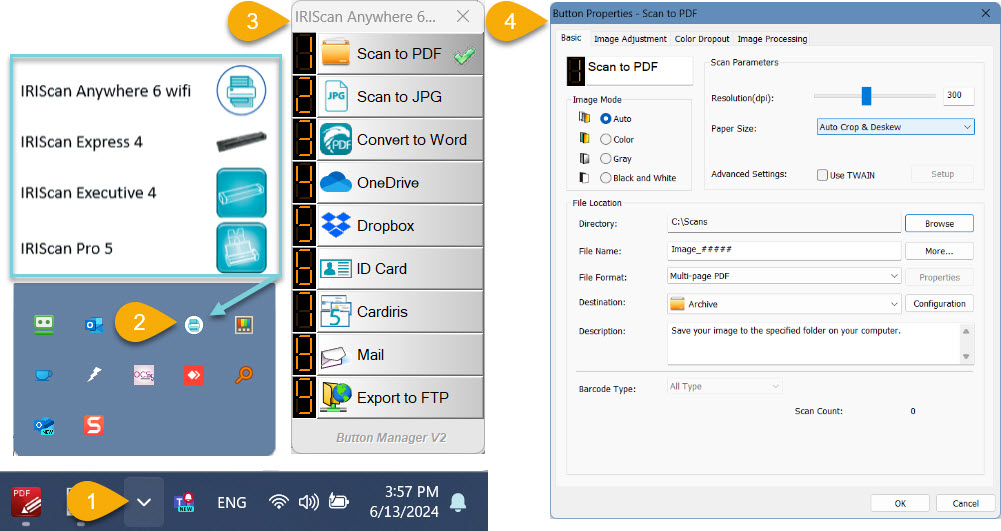Switch to the Color Dropout tab
The width and height of the screenshot is (1001, 531).
(702, 39)
